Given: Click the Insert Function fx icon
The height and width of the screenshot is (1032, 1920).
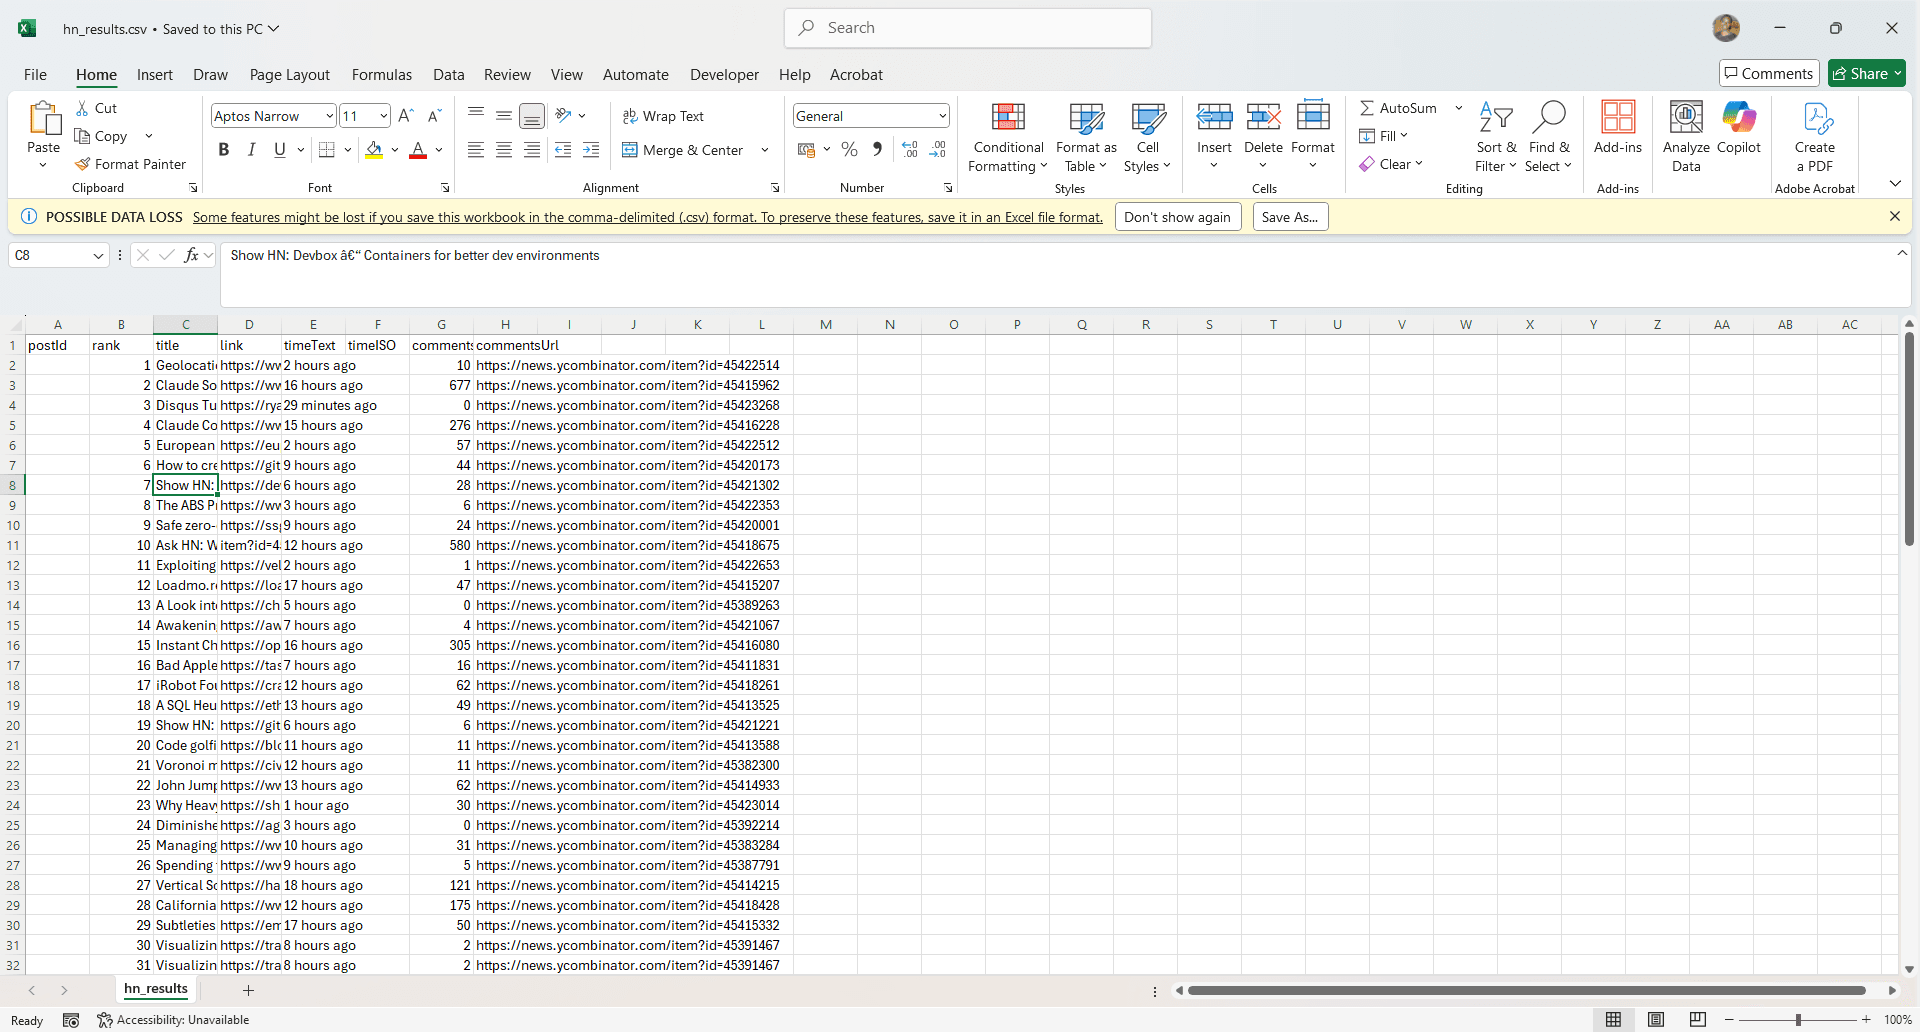Looking at the screenshot, I should 191,255.
